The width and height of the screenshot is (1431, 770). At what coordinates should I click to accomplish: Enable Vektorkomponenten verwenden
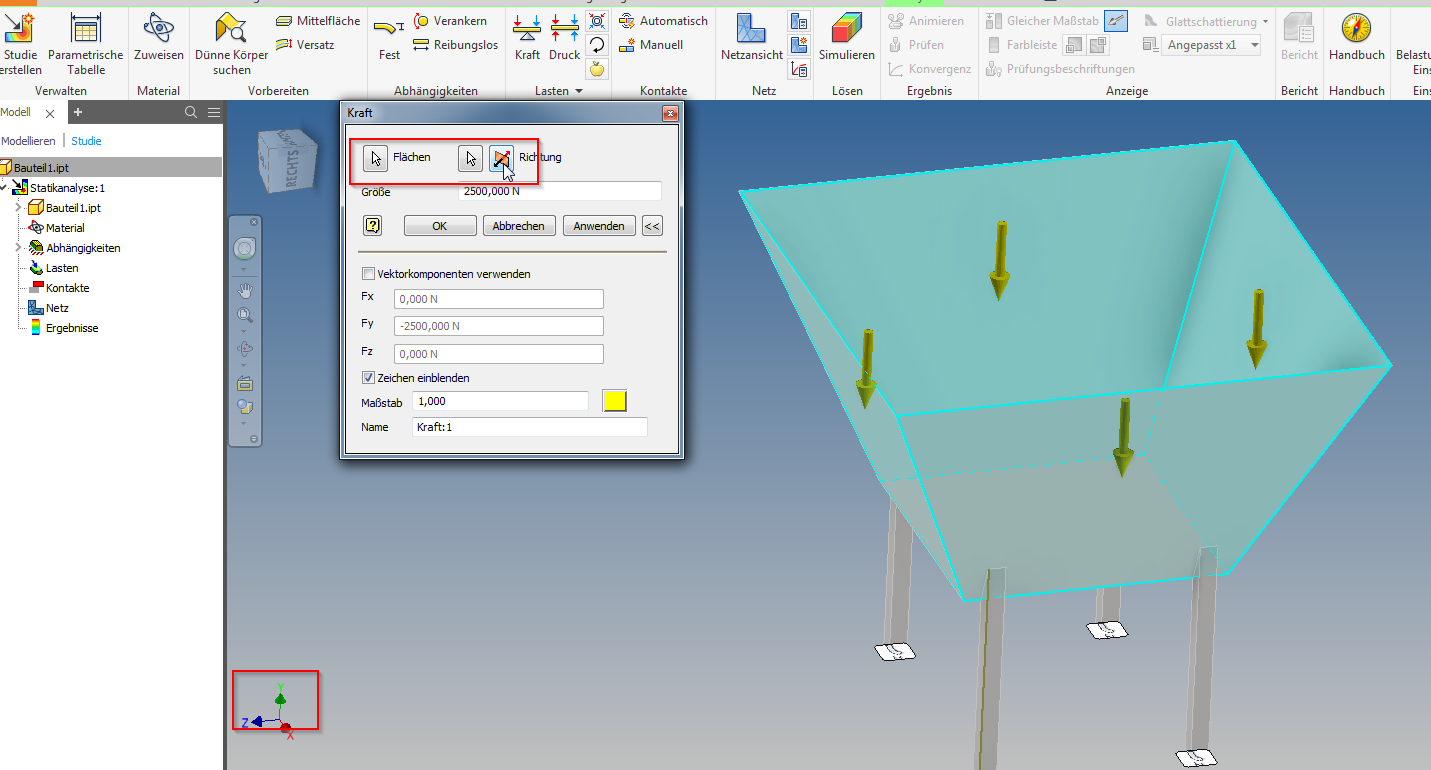[x=369, y=273]
